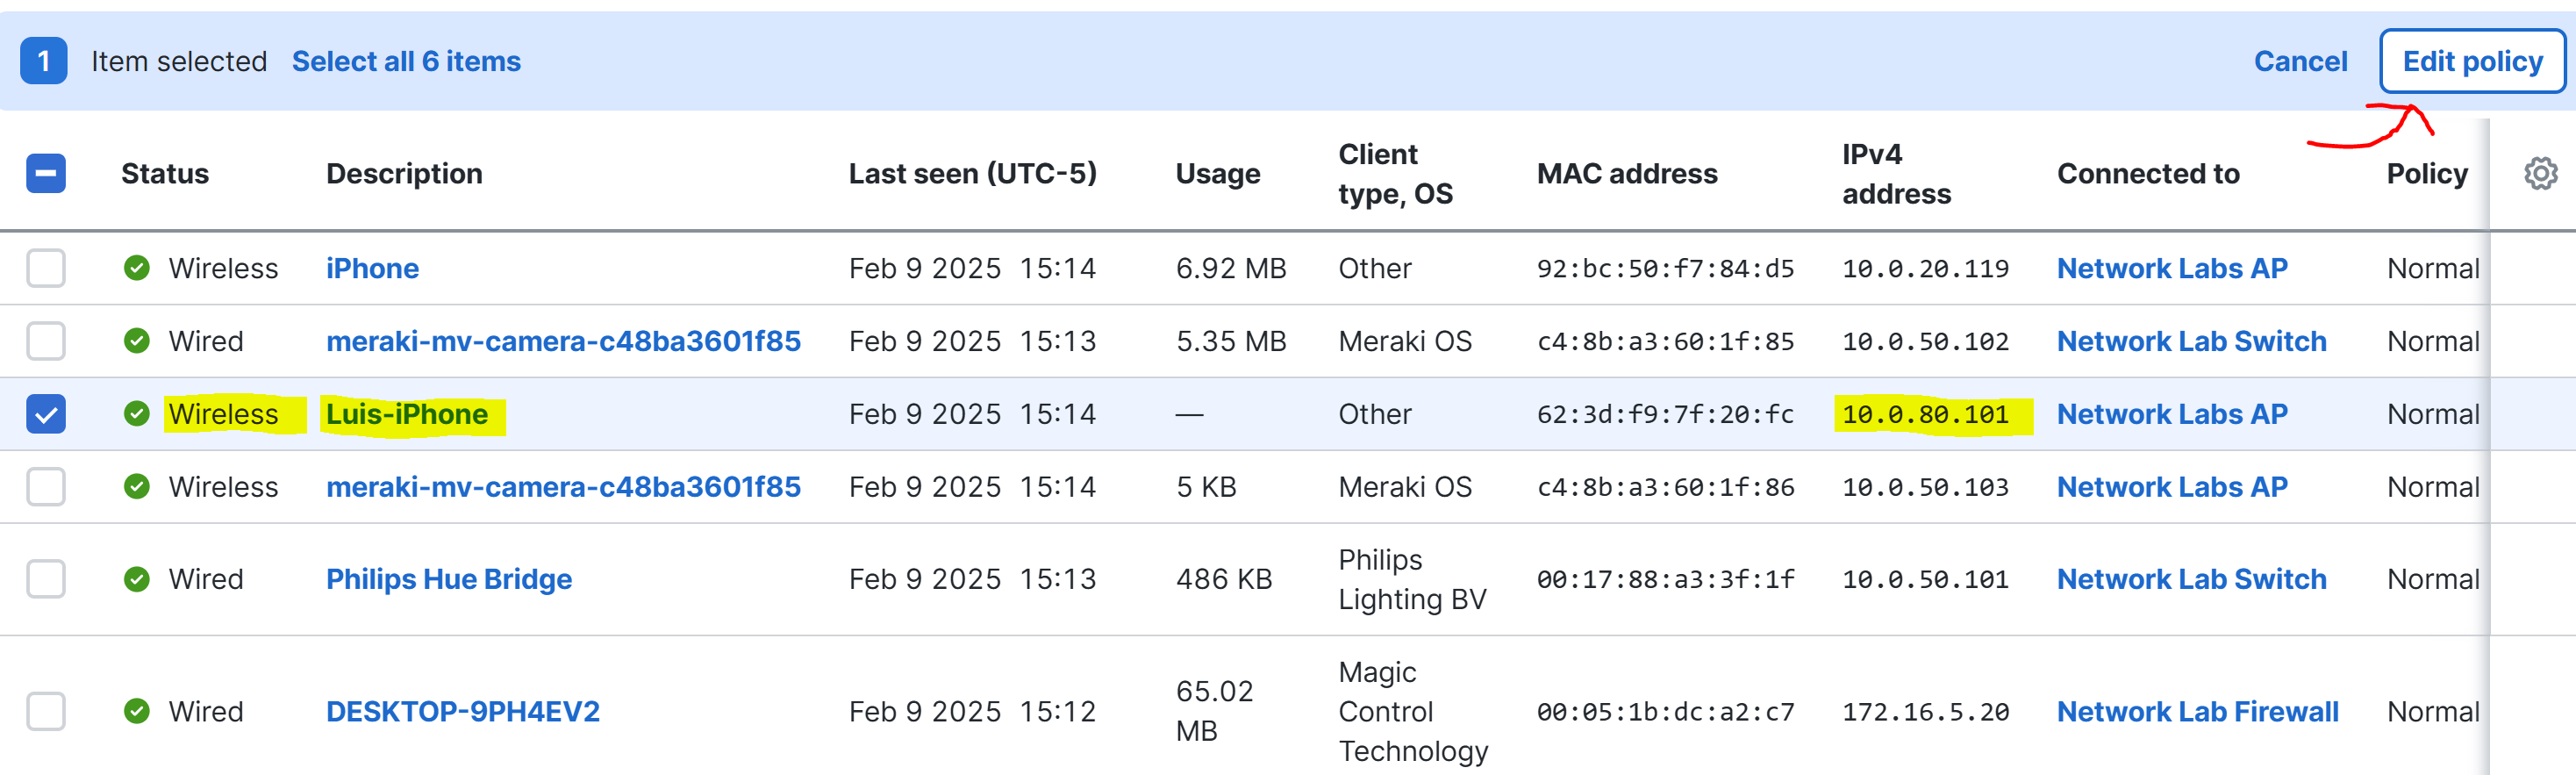Click the green status icon for Luis-iPhone row
The height and width of the screenshot is (775, 2576).
coord(137,414)
